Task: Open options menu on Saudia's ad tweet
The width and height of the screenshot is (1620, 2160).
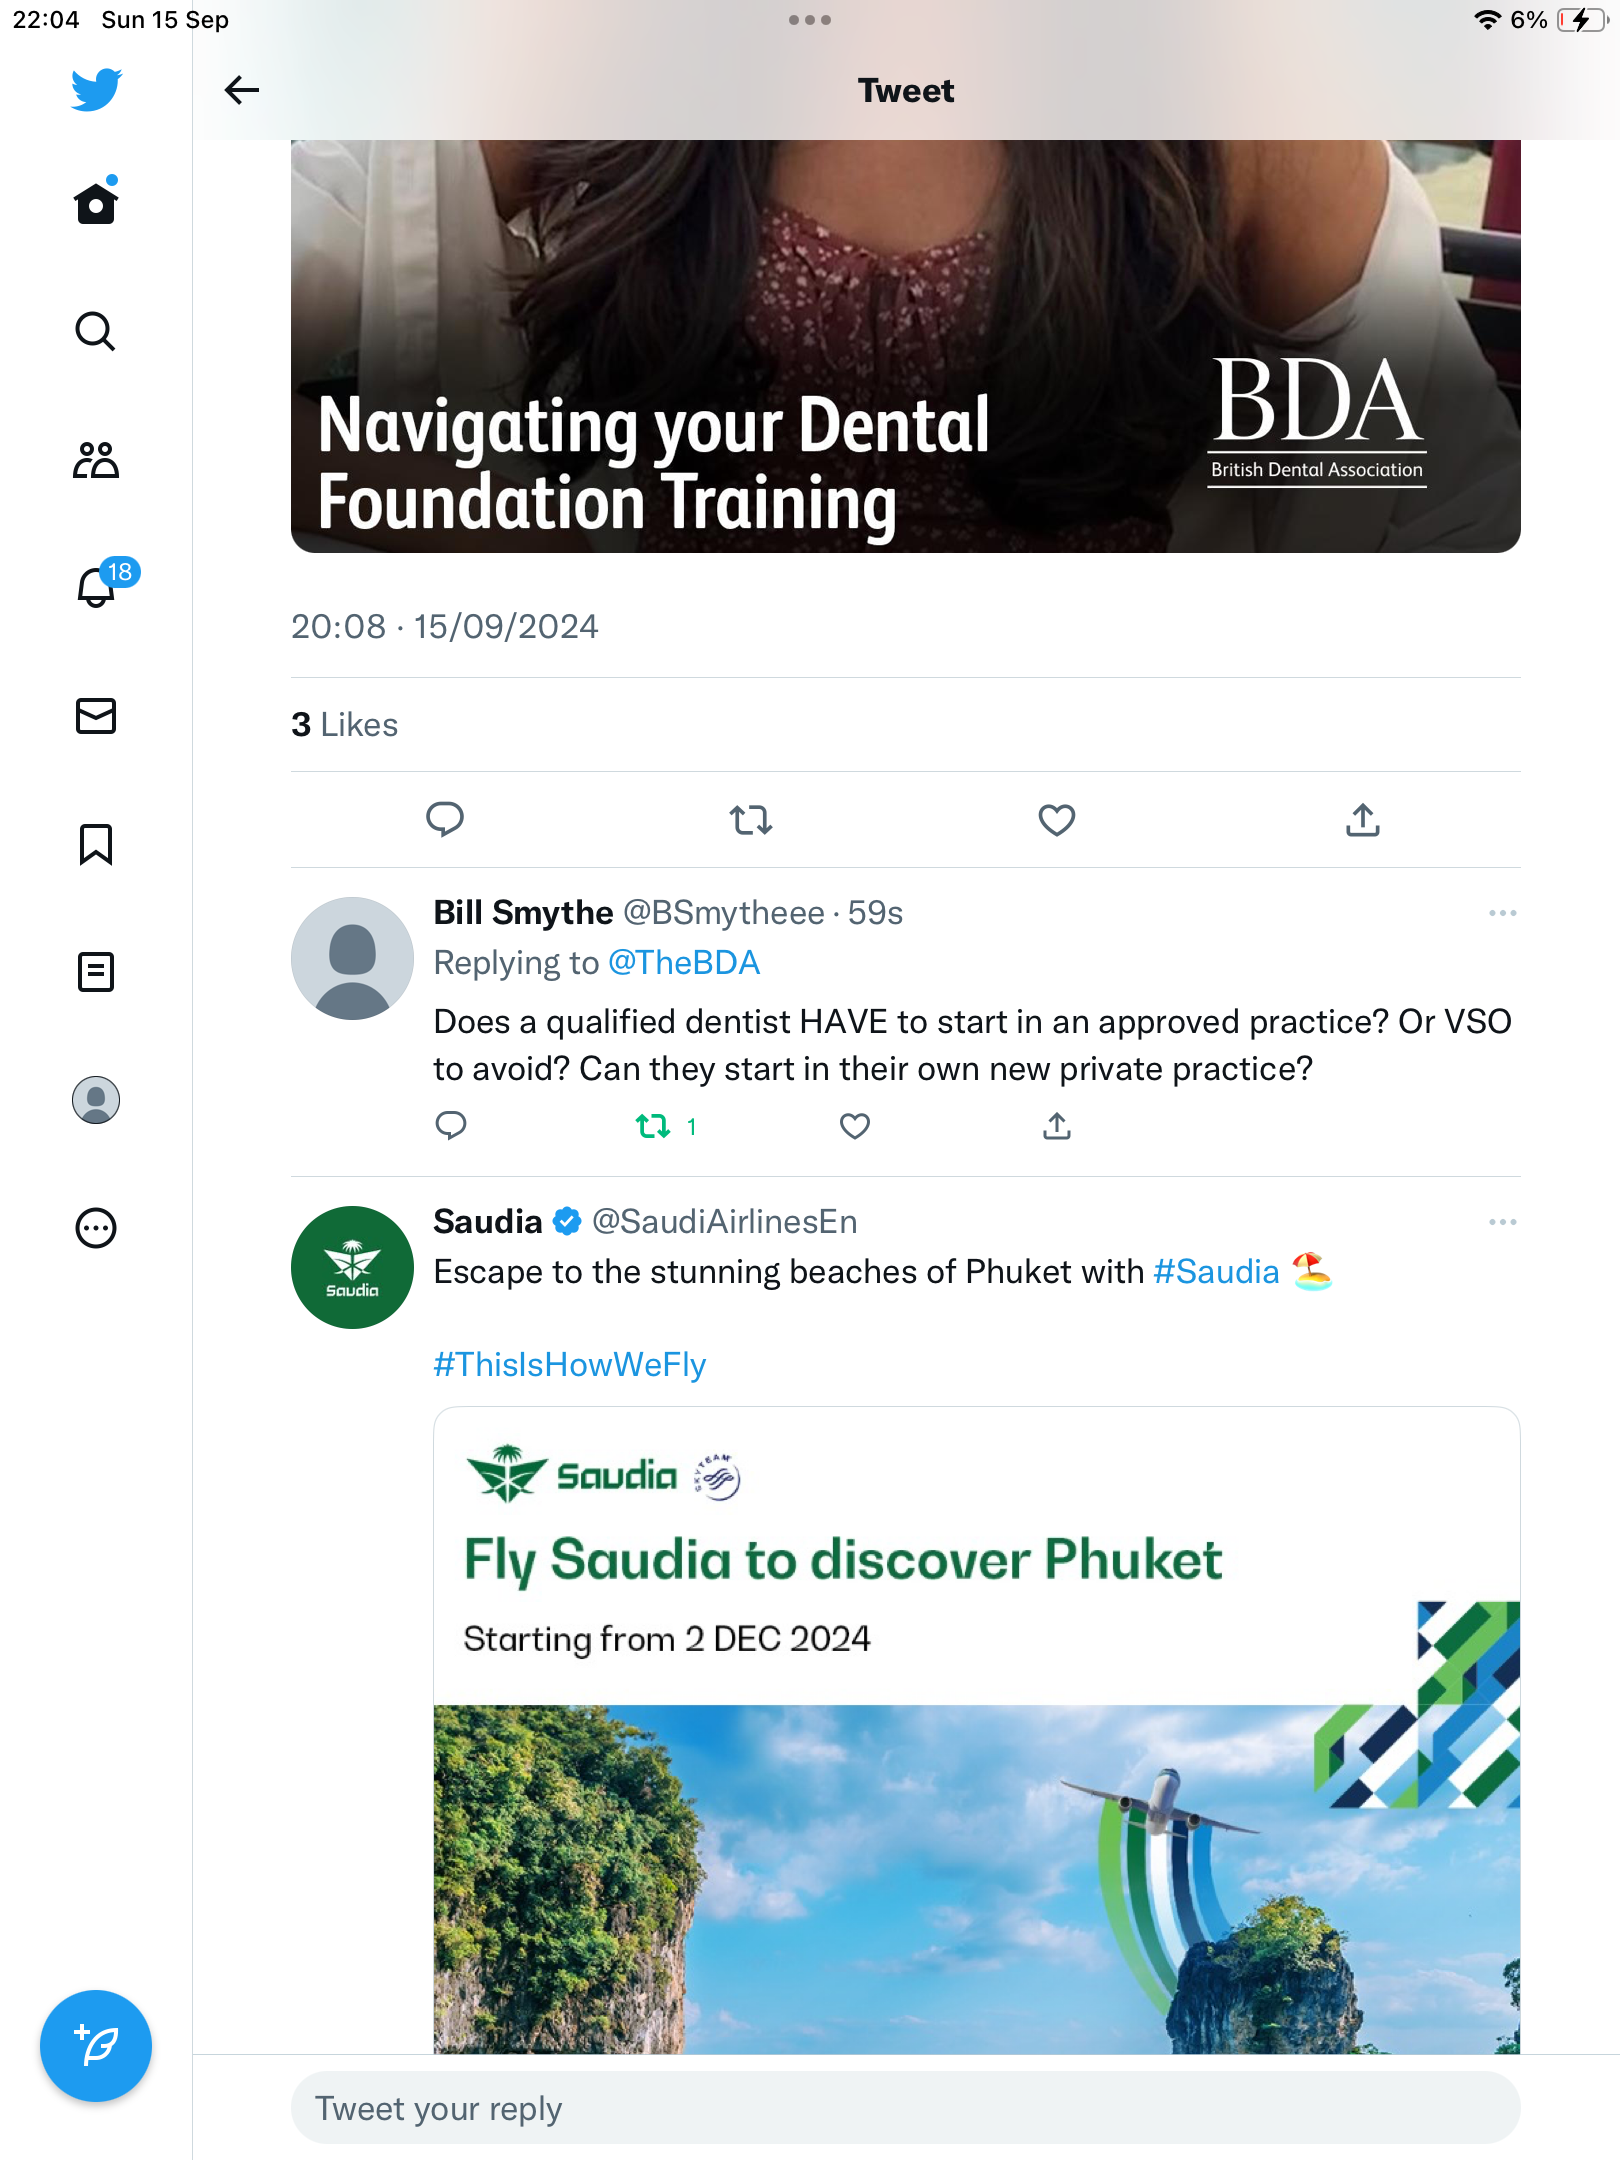Action: (x=1502, y=1222)
